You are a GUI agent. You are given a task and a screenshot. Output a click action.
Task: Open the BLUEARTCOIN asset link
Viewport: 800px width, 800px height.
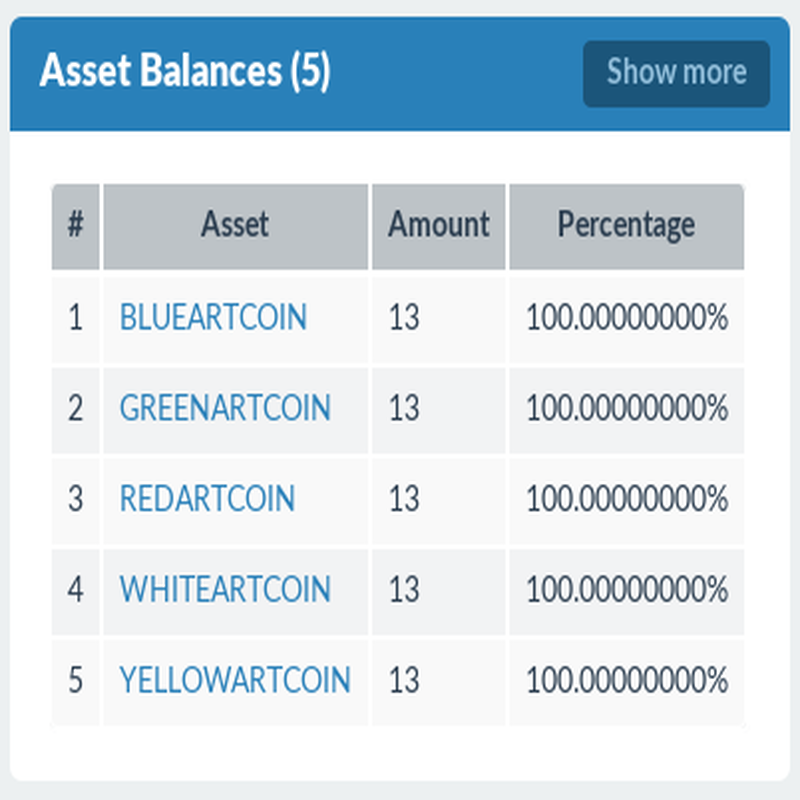click(x=213, y=317)
